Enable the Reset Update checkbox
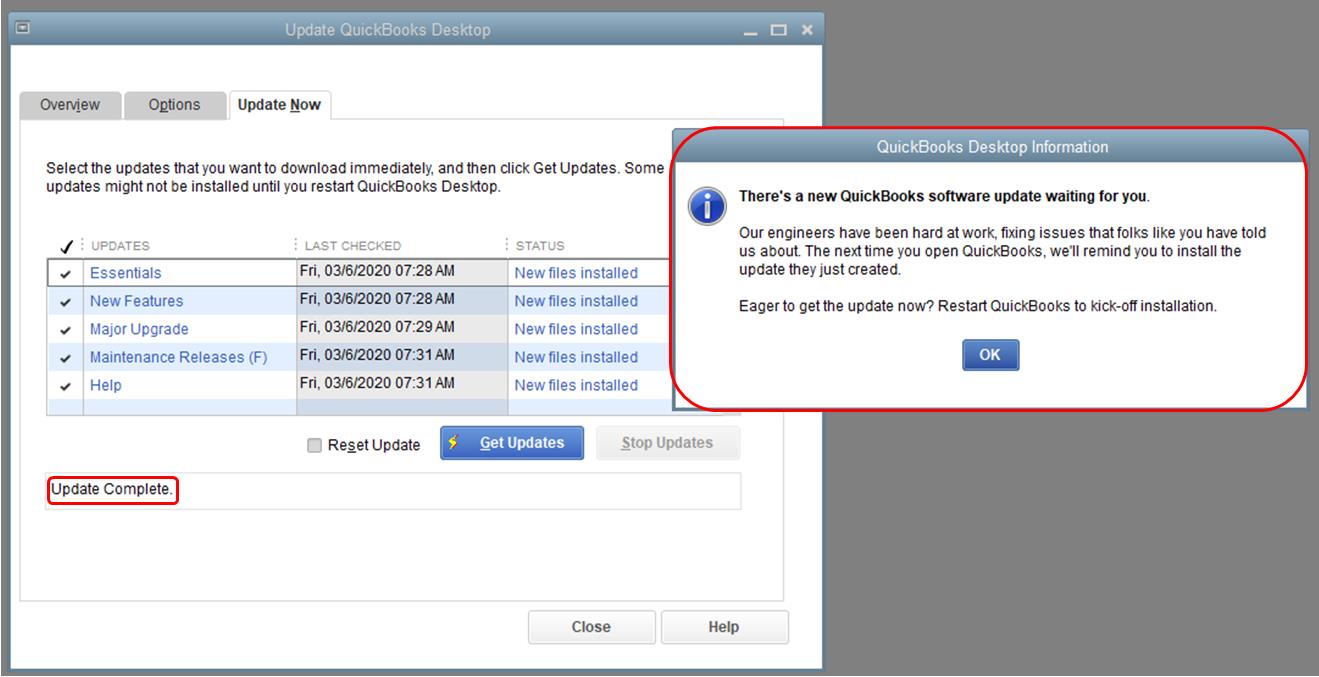The height and width of the screenshot is (677, 1319). 315,445
